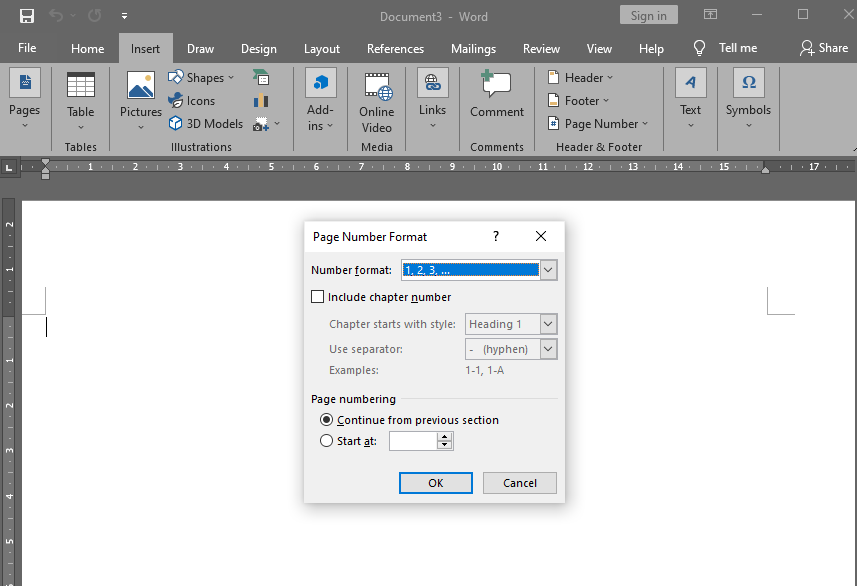Click inside the Start at number field
Image resolution: width=857 pixels, height=586 pixels.
click(x=415, y=440)
